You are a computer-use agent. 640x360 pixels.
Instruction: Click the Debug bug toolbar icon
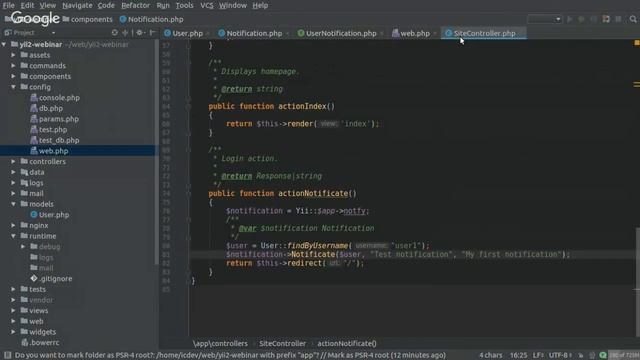tap(582, 19)
